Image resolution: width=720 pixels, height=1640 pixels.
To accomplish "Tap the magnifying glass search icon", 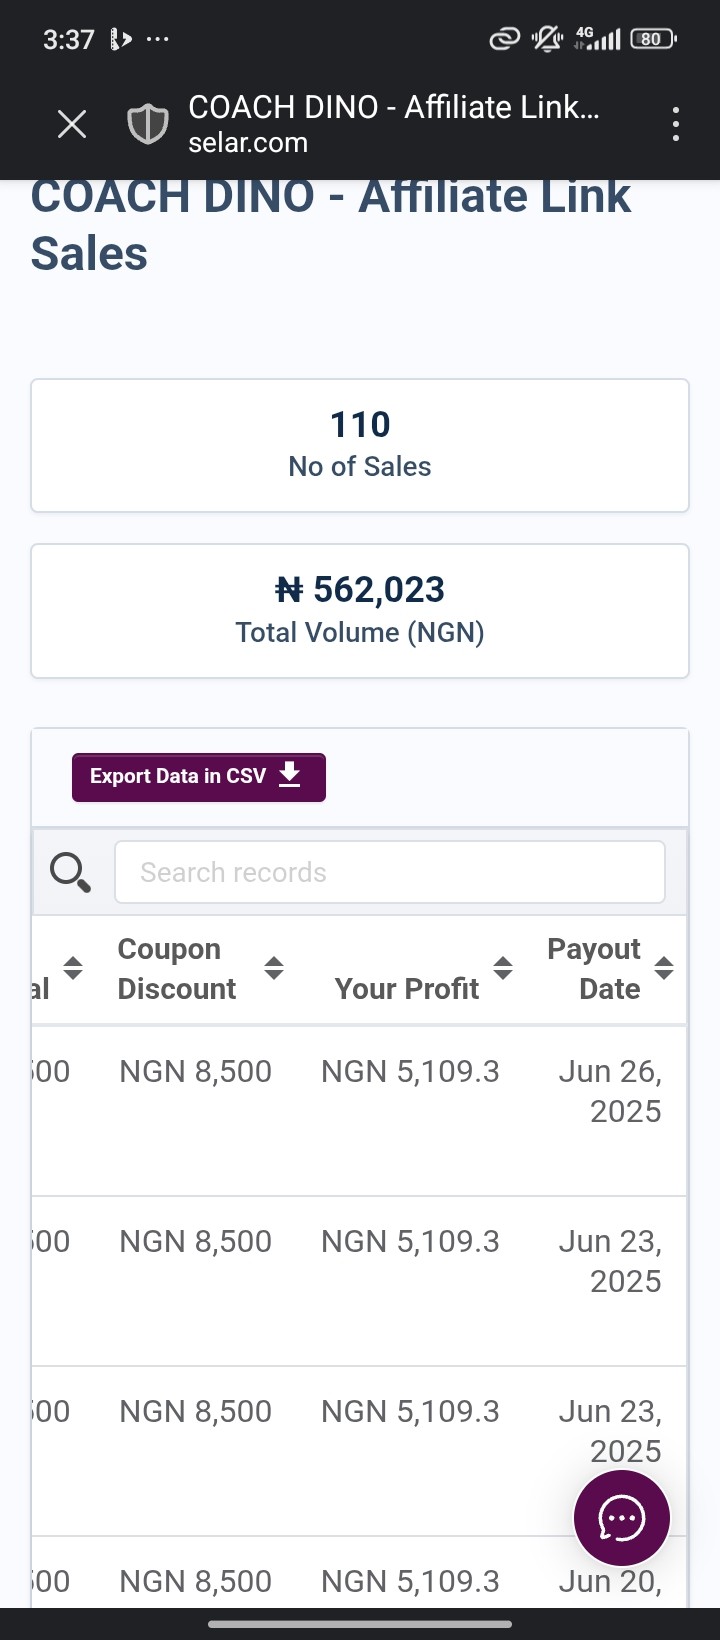I will (70, 872).
